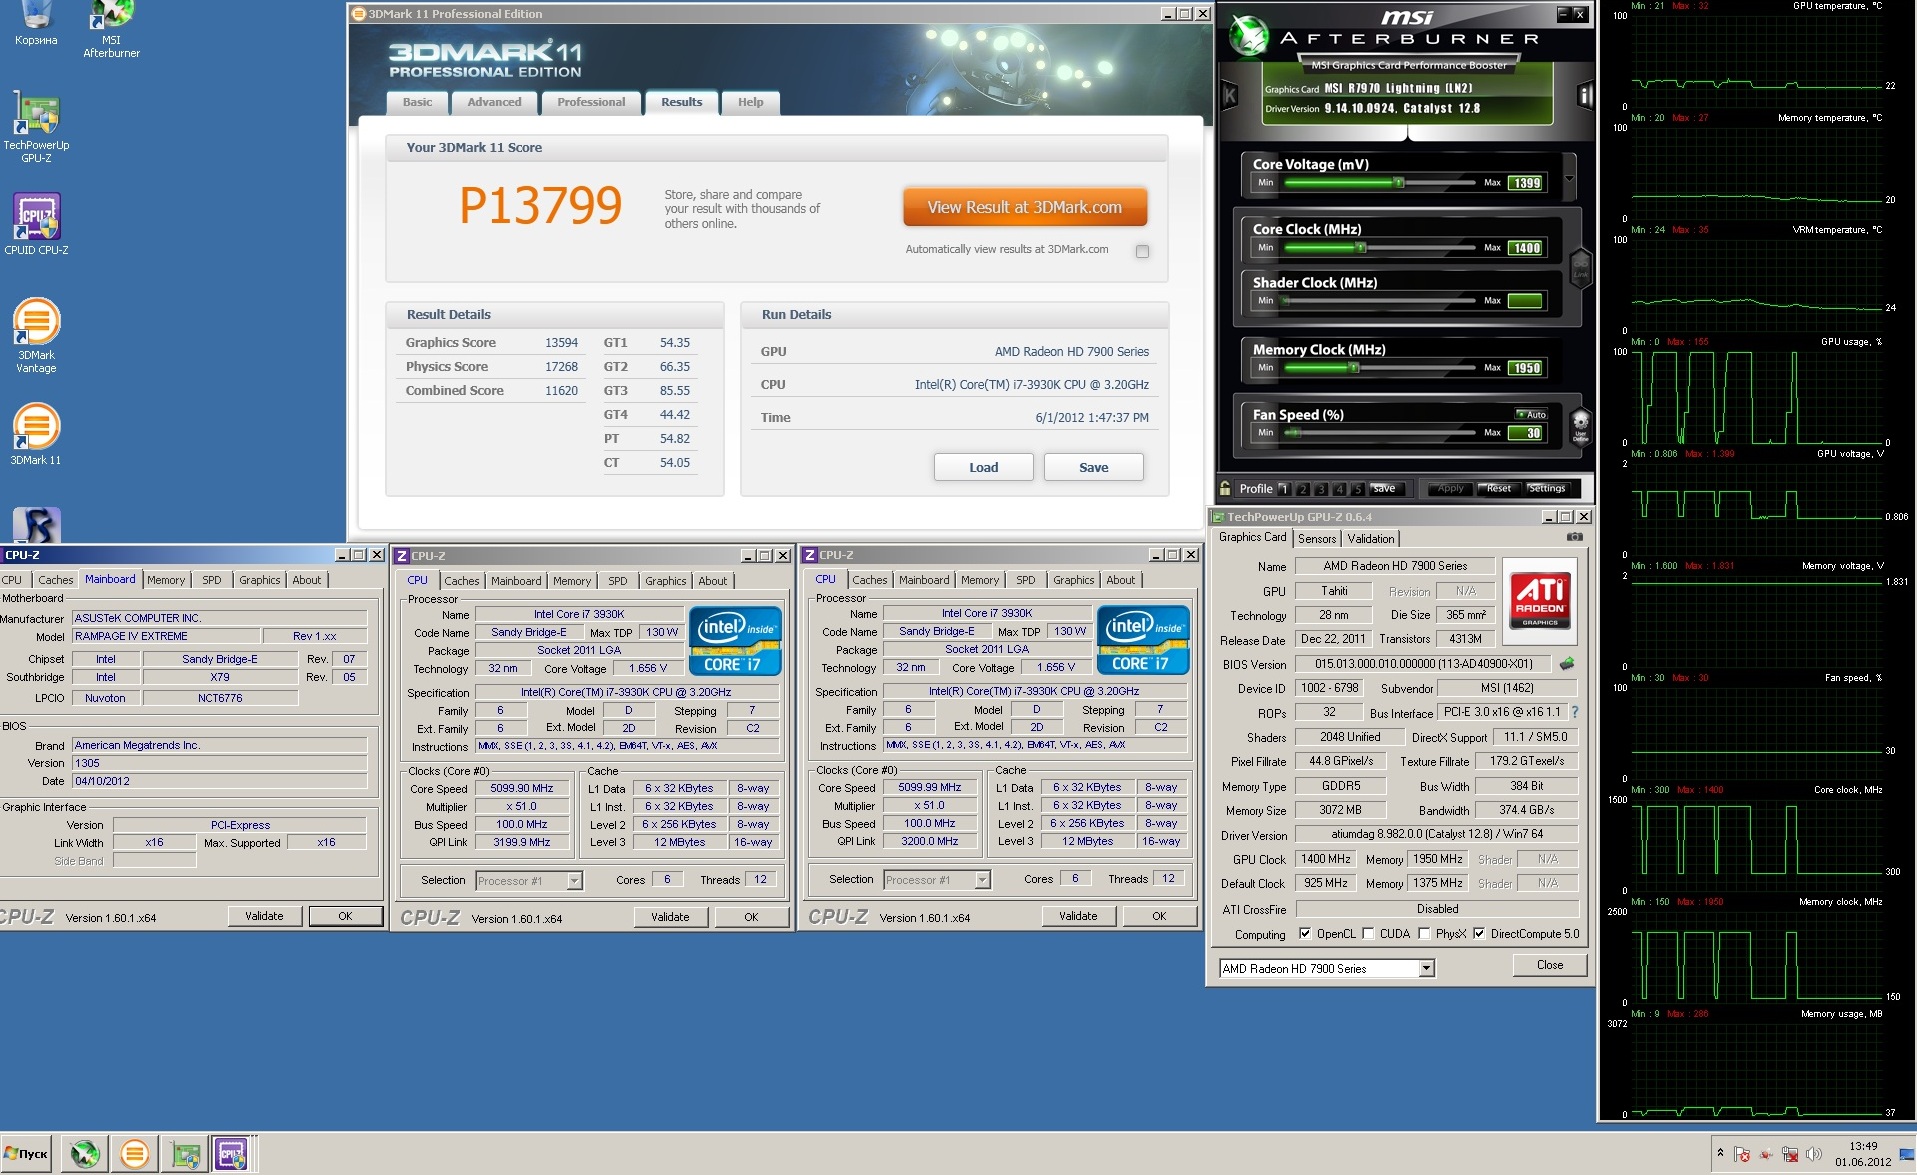Open the Validation tab in GPU-Z
The width and height of the screenshot is (1917, 1175).
click(x=1370, y=538)
